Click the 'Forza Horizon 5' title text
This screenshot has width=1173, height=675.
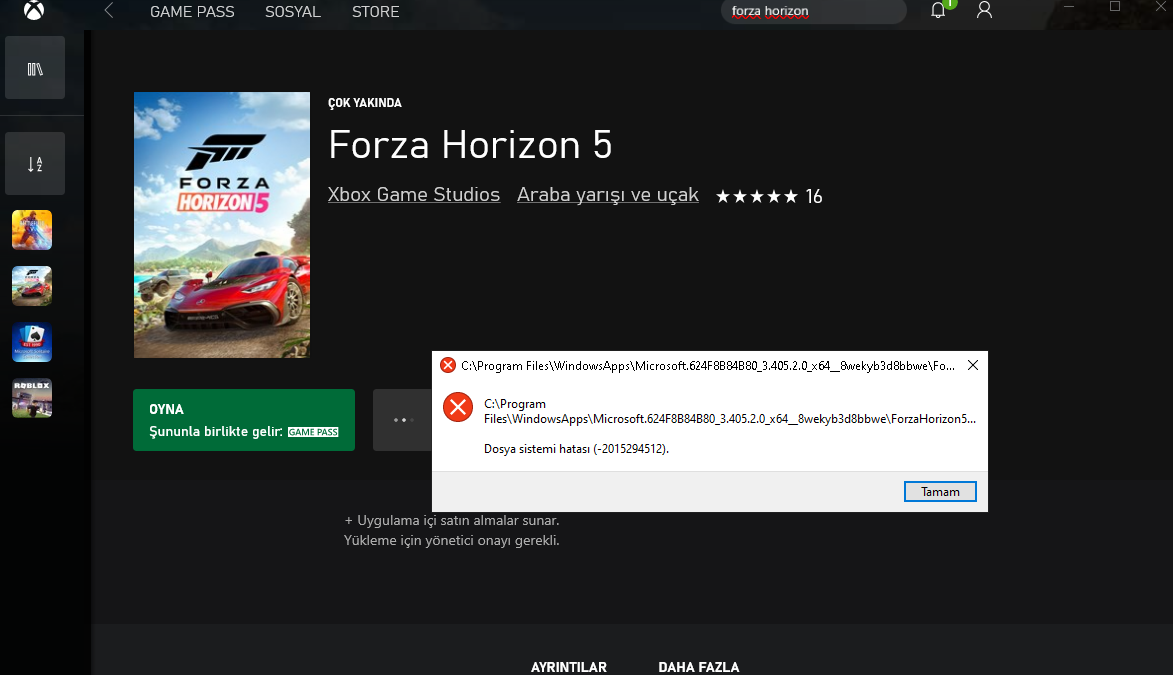470,144
